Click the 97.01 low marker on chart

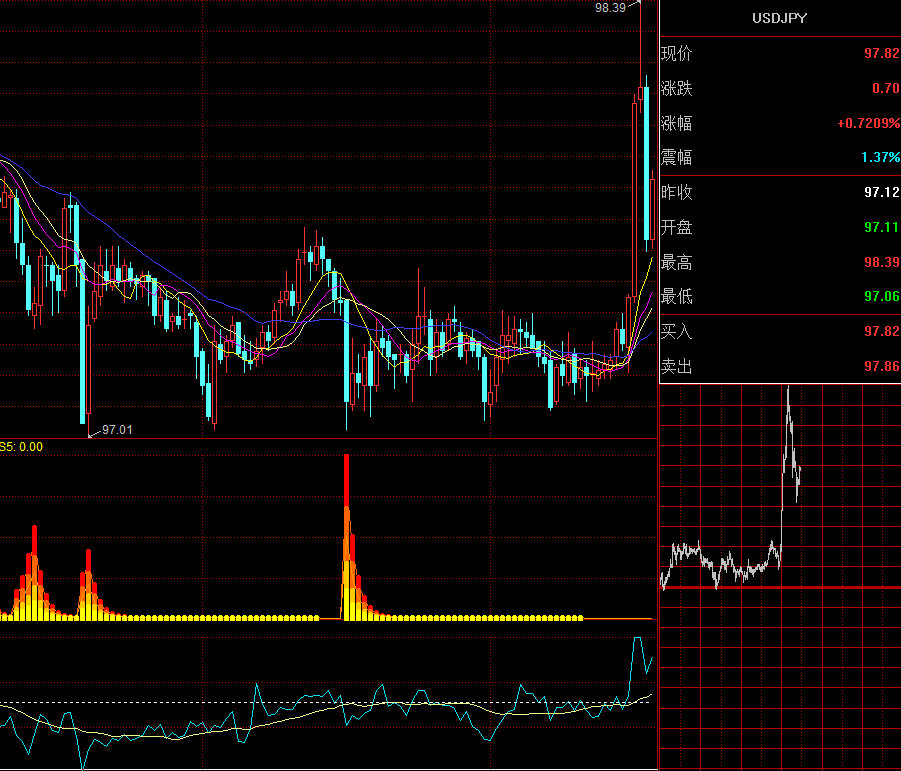pyautogui.click(x=117, y=430)
